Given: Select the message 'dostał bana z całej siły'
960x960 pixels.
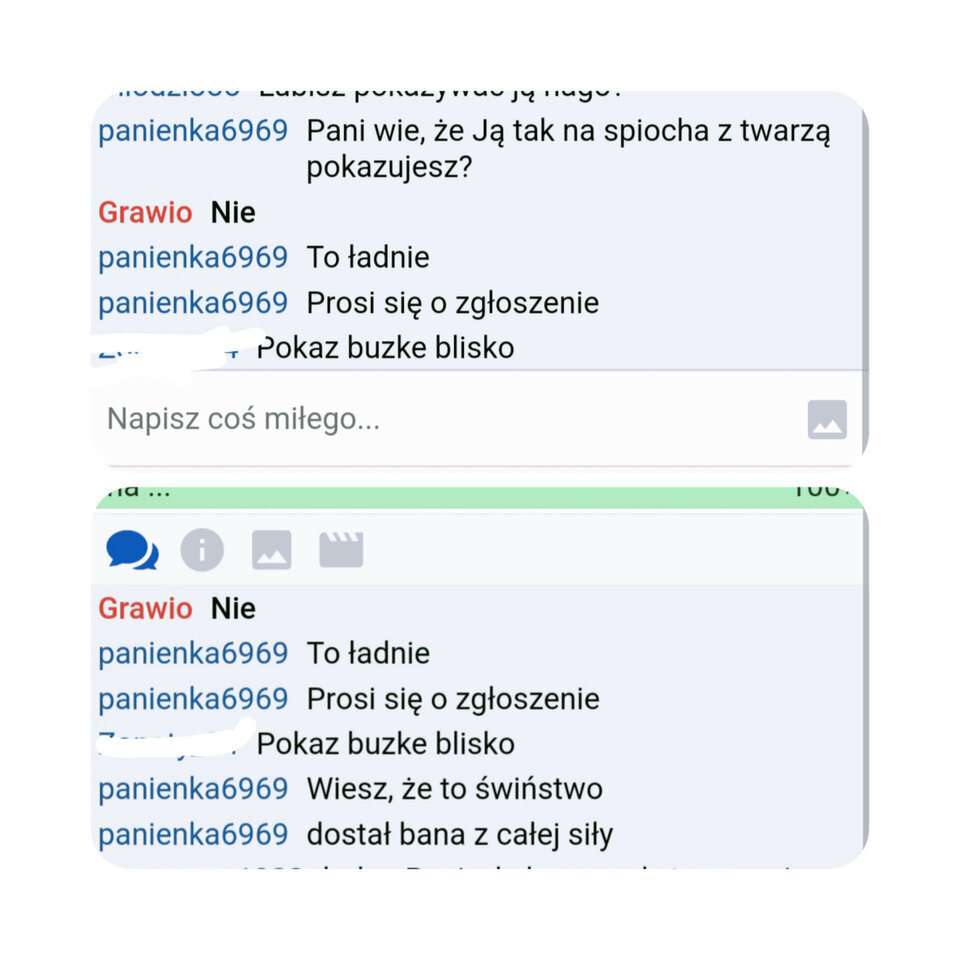Looking at the screenshot, I should [x=460, y=835].
